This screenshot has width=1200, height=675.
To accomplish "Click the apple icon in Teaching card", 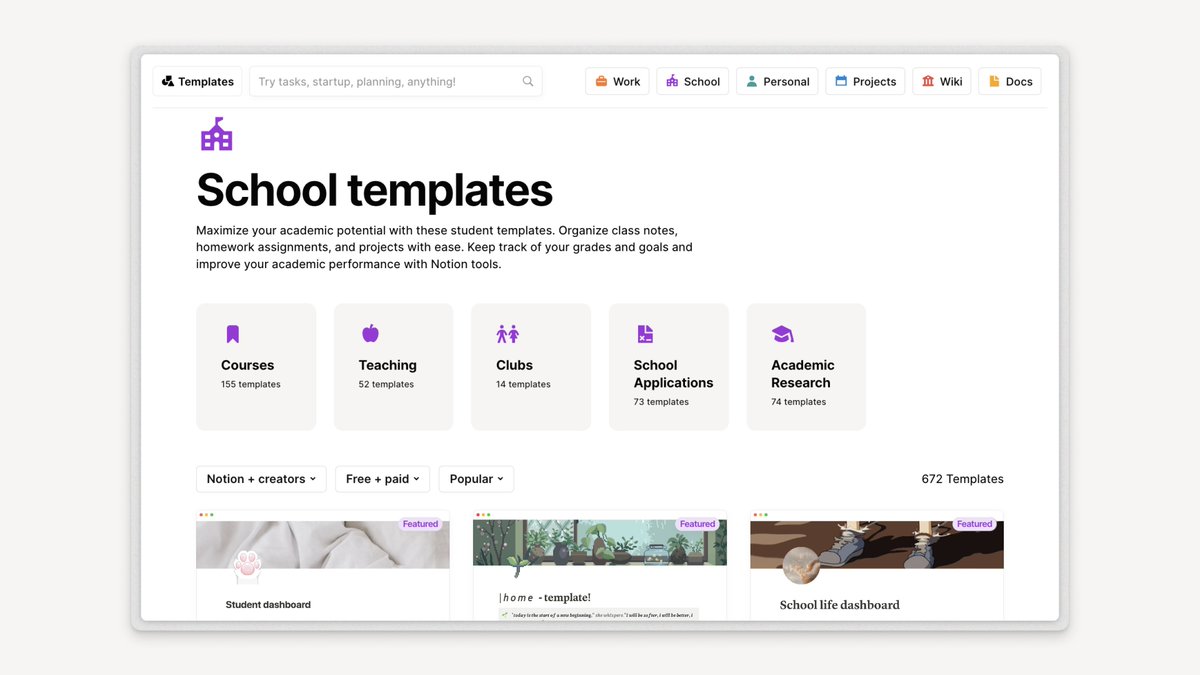I will point(370,333).
